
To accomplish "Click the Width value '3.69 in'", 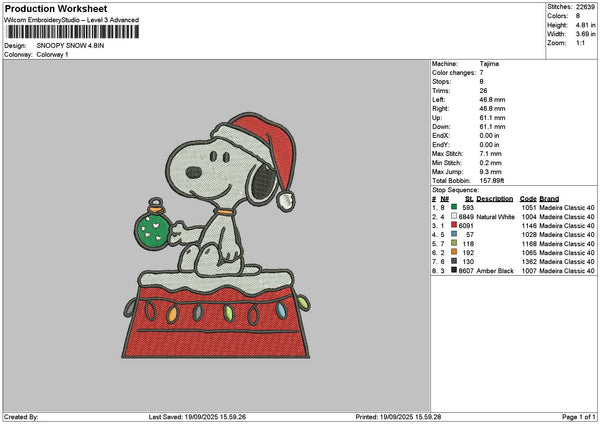I will [x=585, y=34].
